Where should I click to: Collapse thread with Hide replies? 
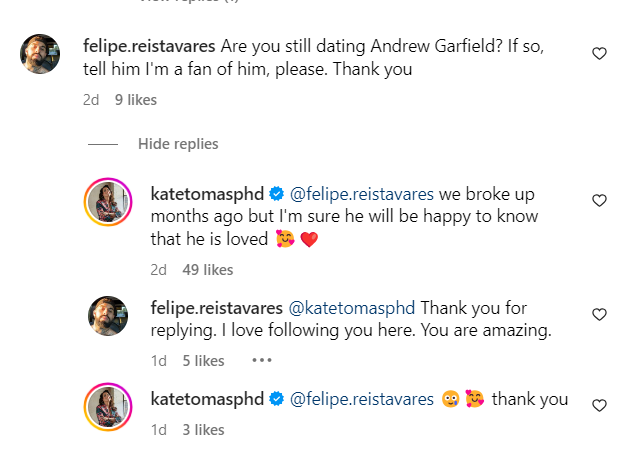click(x=178, y=144)
